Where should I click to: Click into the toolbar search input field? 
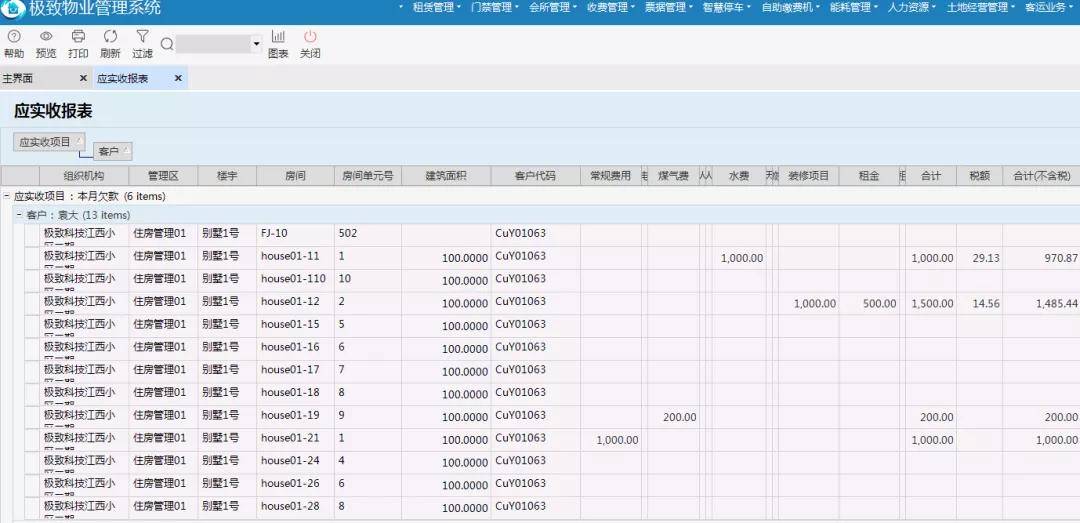(x=214, y=44)
